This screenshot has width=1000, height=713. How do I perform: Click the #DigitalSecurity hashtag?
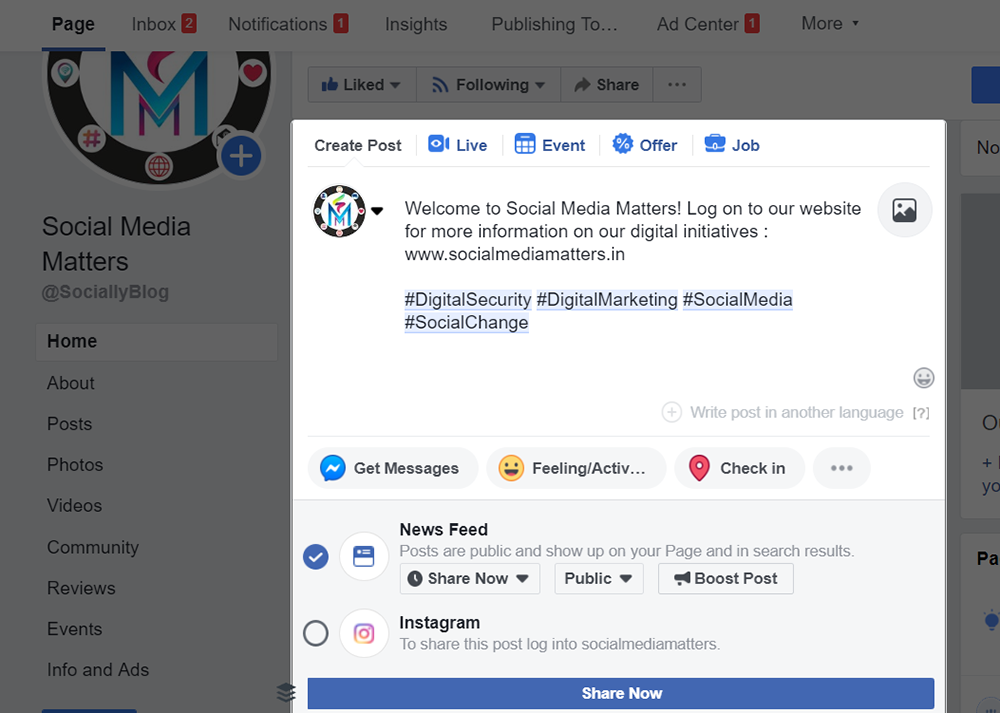(468, 300)
